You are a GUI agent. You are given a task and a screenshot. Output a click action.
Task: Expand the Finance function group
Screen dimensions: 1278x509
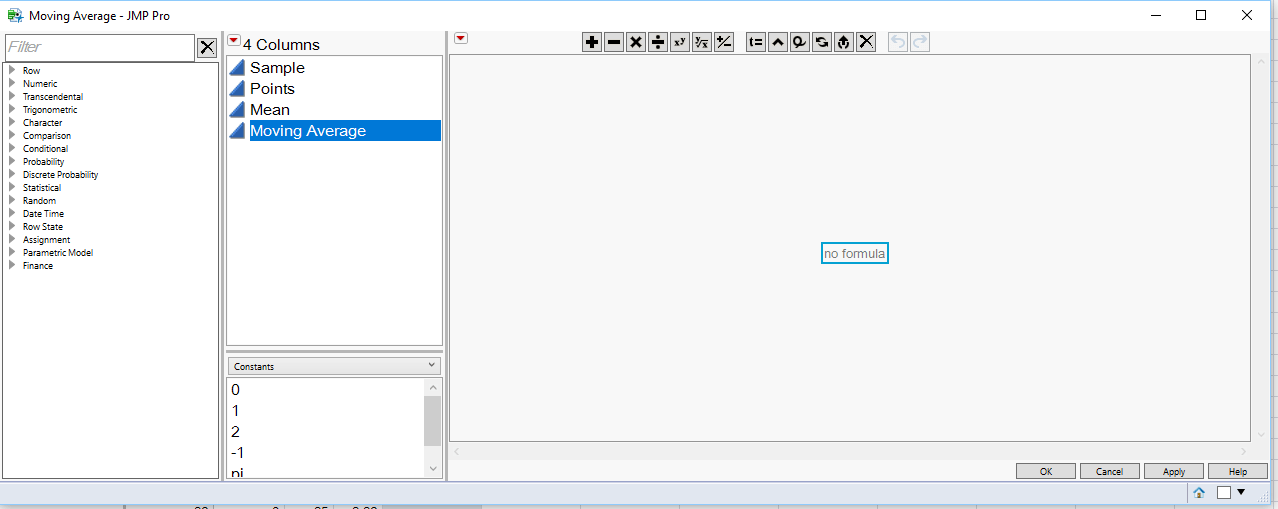click(11, 265)
